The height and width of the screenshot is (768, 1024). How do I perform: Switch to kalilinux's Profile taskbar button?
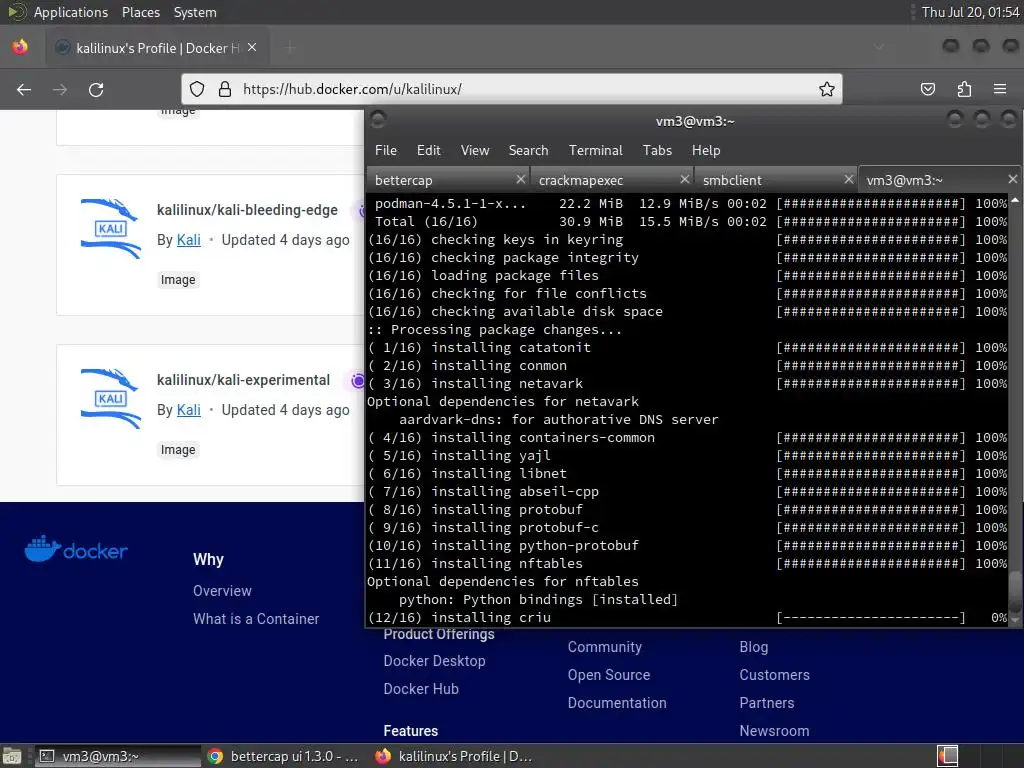(x=454, y=756)
